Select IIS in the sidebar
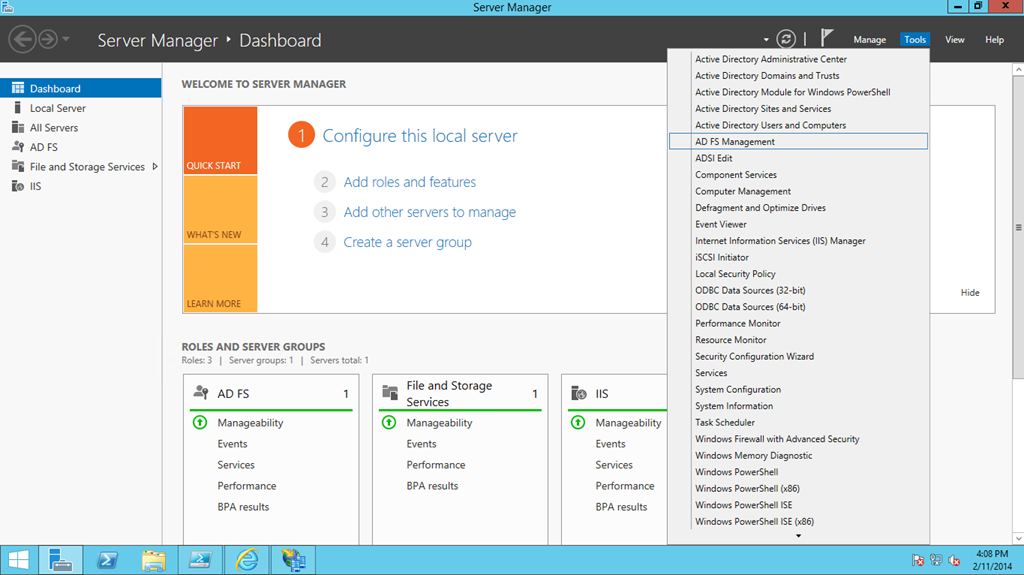1024x575 pixels. tap(80, 186)
